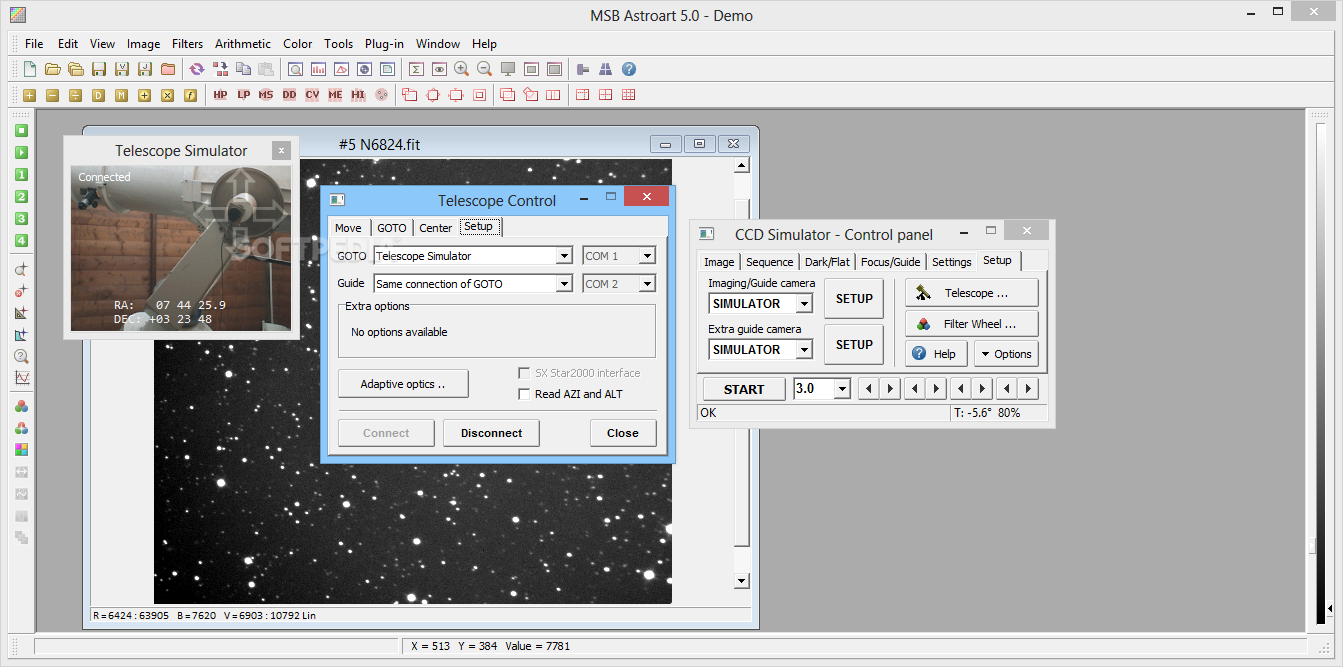
Task: Click the gold divide icon
Action: click(x=75, y=95)
